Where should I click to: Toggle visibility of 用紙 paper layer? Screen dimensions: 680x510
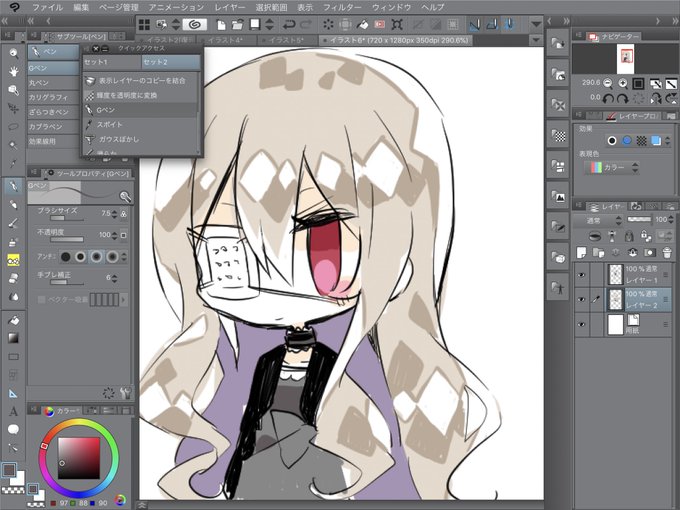pos(582,324)
